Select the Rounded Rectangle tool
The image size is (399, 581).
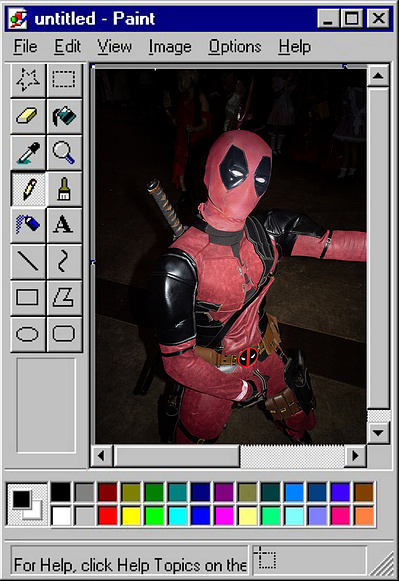[x=64, y=334]
